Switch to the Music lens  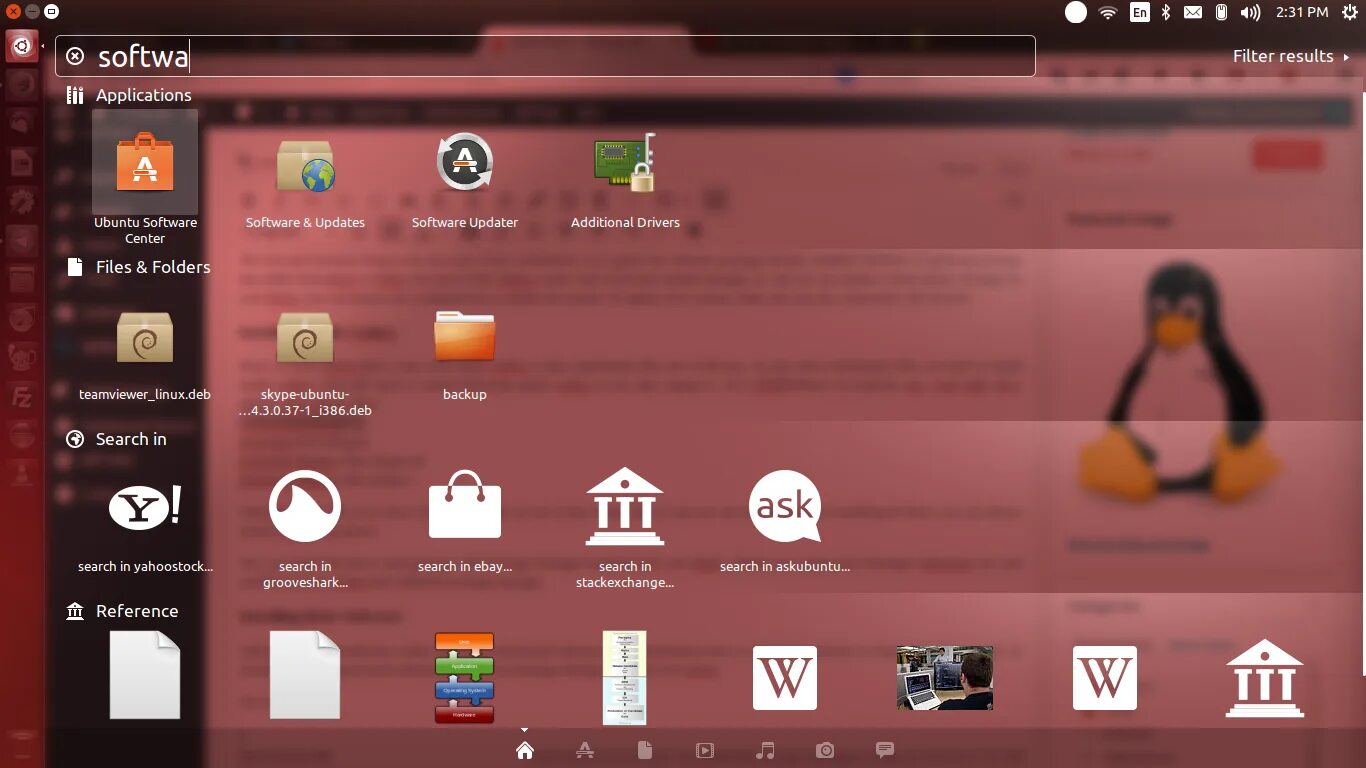[x=765, y=750]
